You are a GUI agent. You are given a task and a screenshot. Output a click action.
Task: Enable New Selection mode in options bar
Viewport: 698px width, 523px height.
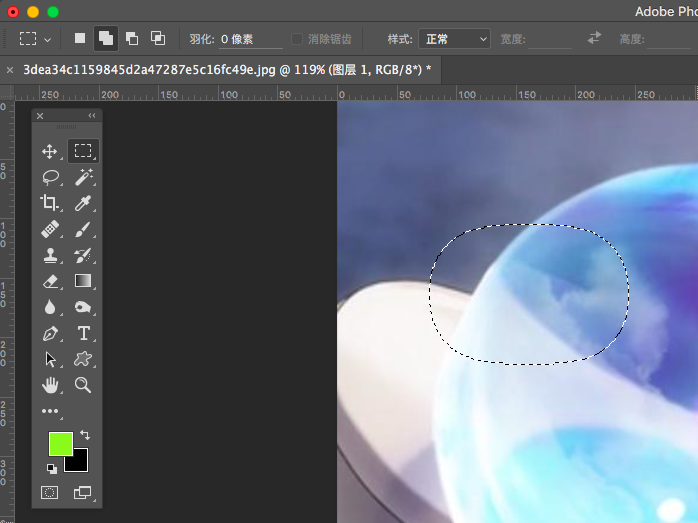click(x=80, y=39)
